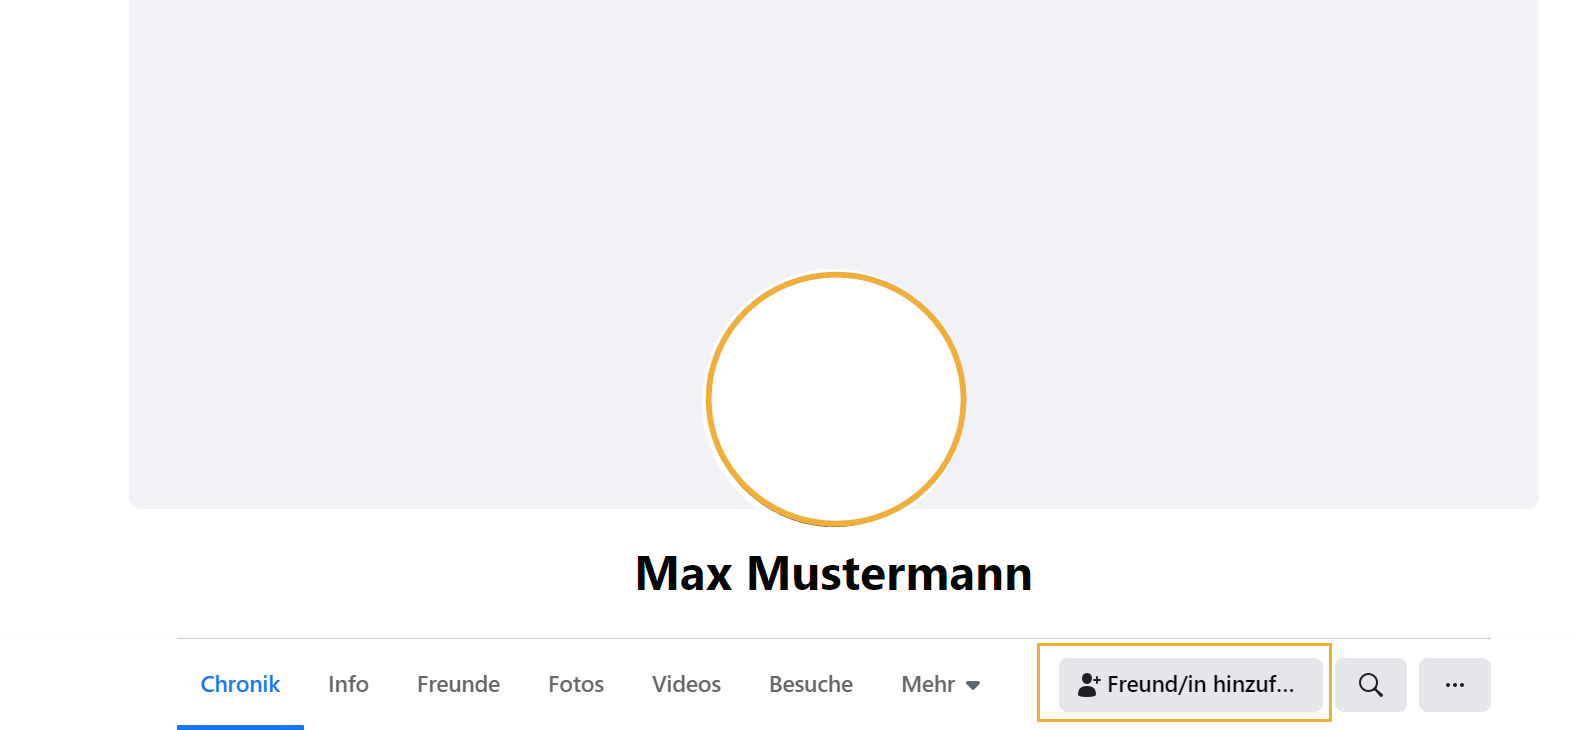
Task: Click the round profile picture
Action: [836, 400]
